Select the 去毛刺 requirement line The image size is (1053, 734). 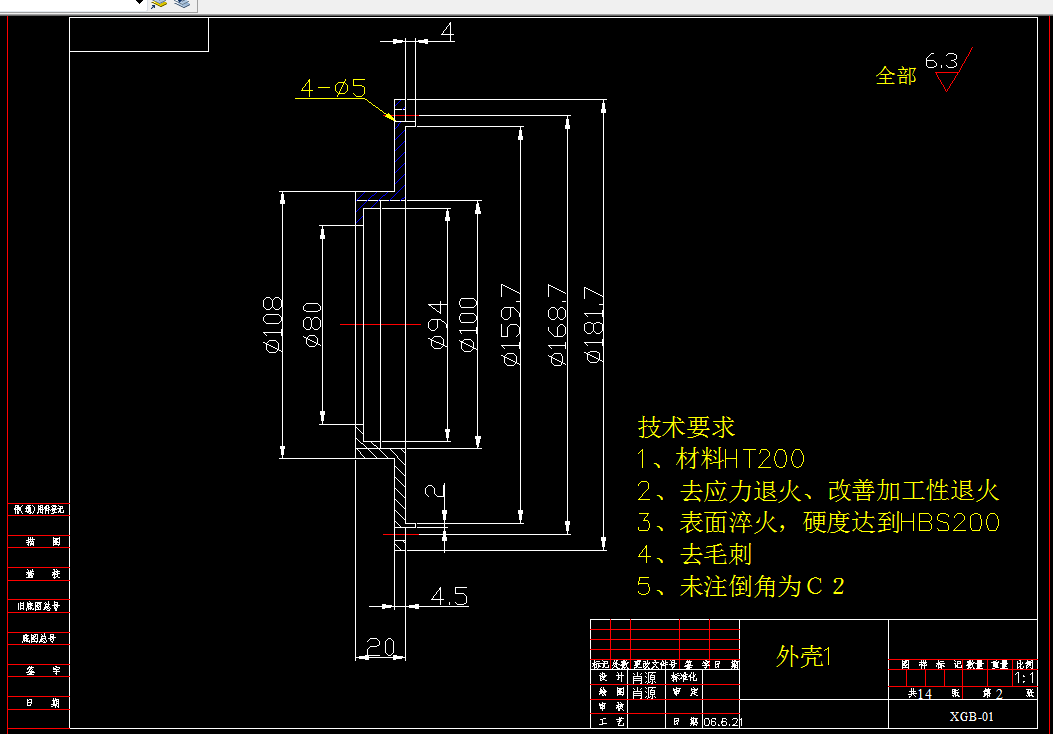pyautogui.click(x=694, y=555)
